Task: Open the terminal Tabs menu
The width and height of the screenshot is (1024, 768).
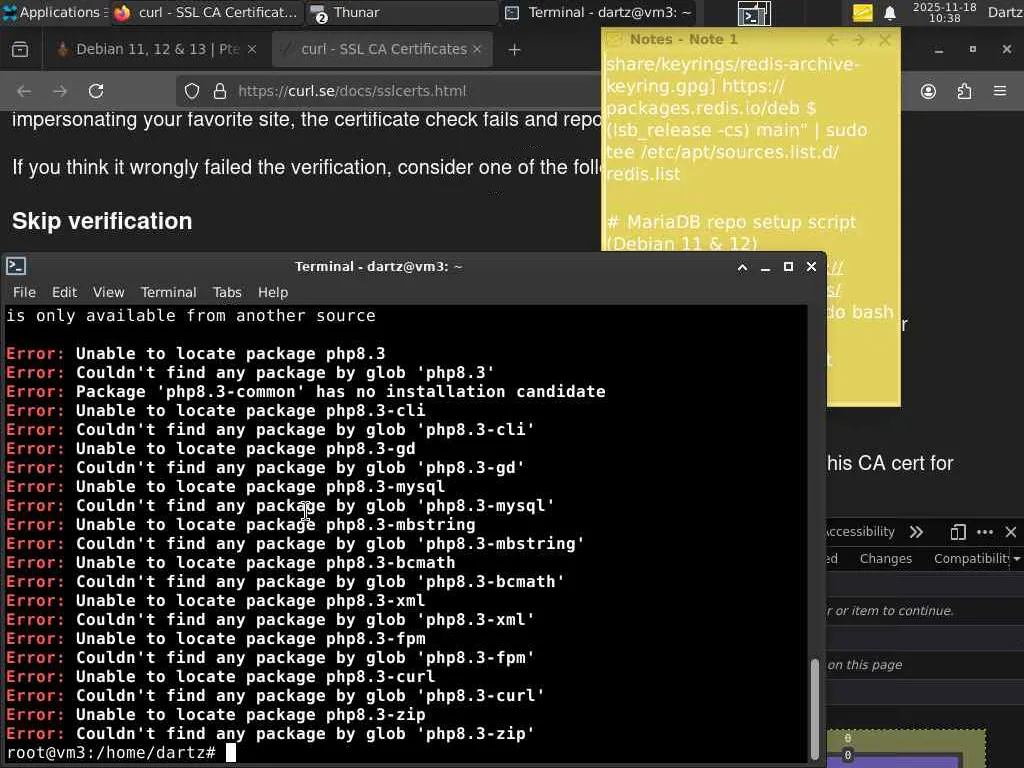Action: [x=227, y=292]
